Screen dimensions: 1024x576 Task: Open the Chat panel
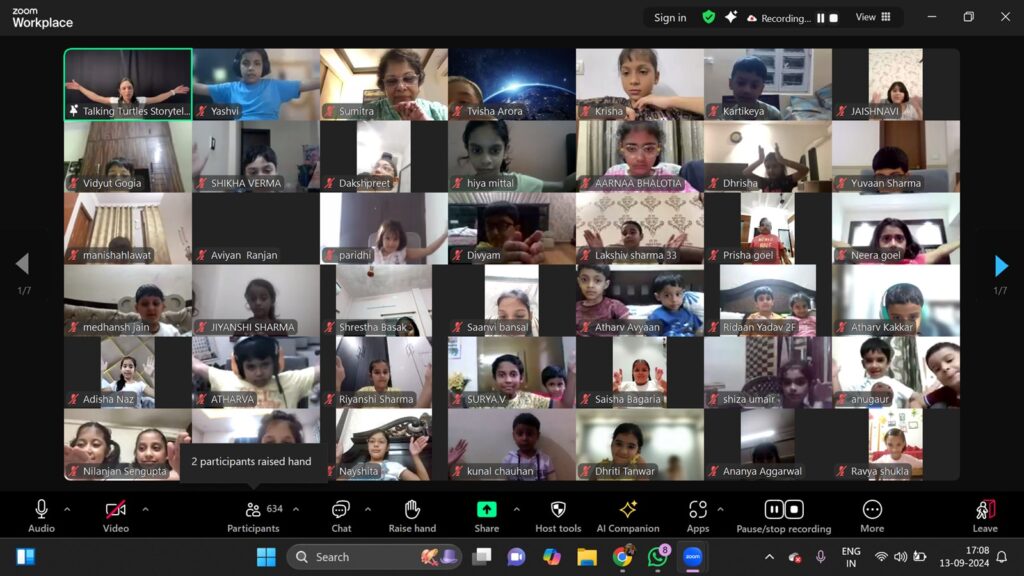click(x=341, y=516)
